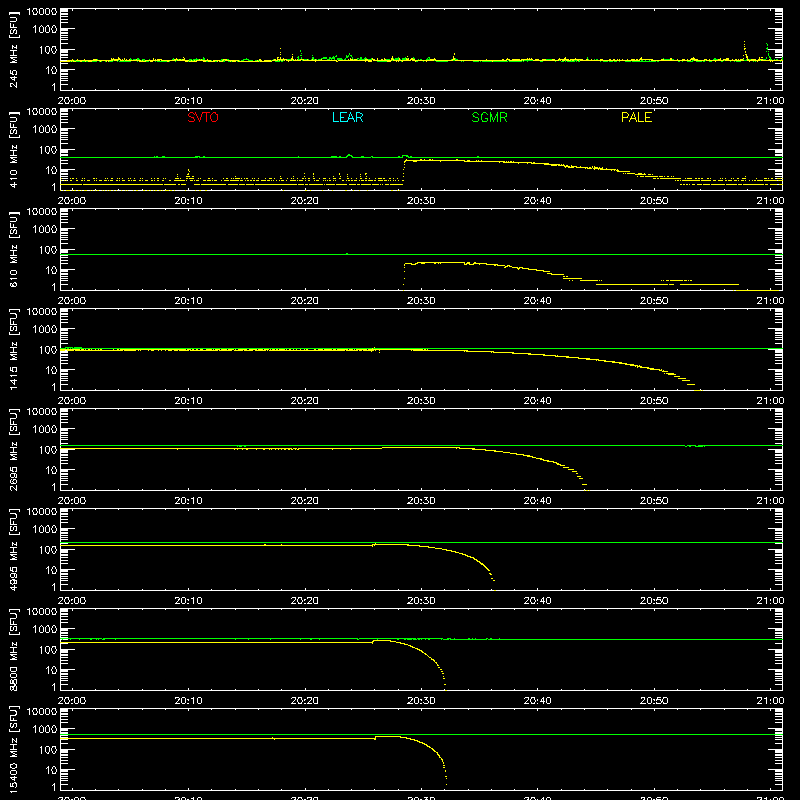The image size is (800, 800).
Task: Select the 2695 MHz [SFU] axis title
Action: (x=14, y=449)
